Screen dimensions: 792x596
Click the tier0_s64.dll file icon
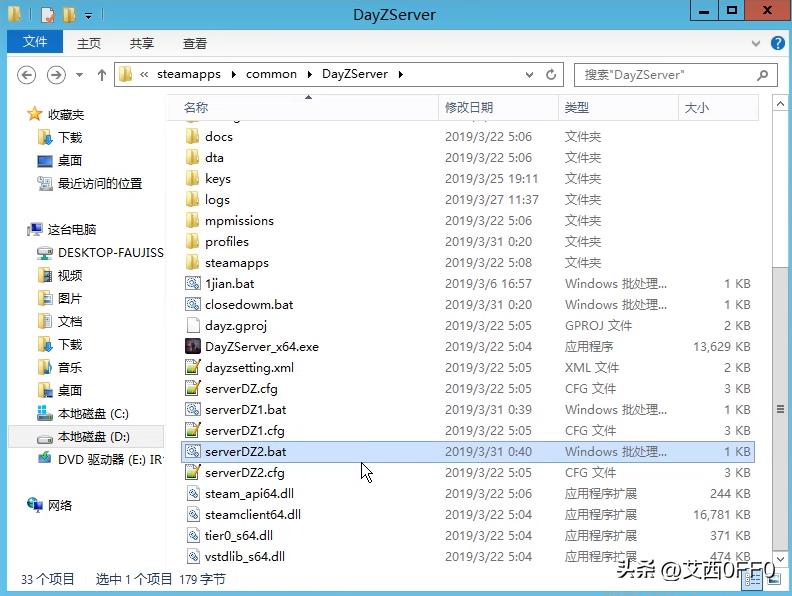(x=192, y=535)
